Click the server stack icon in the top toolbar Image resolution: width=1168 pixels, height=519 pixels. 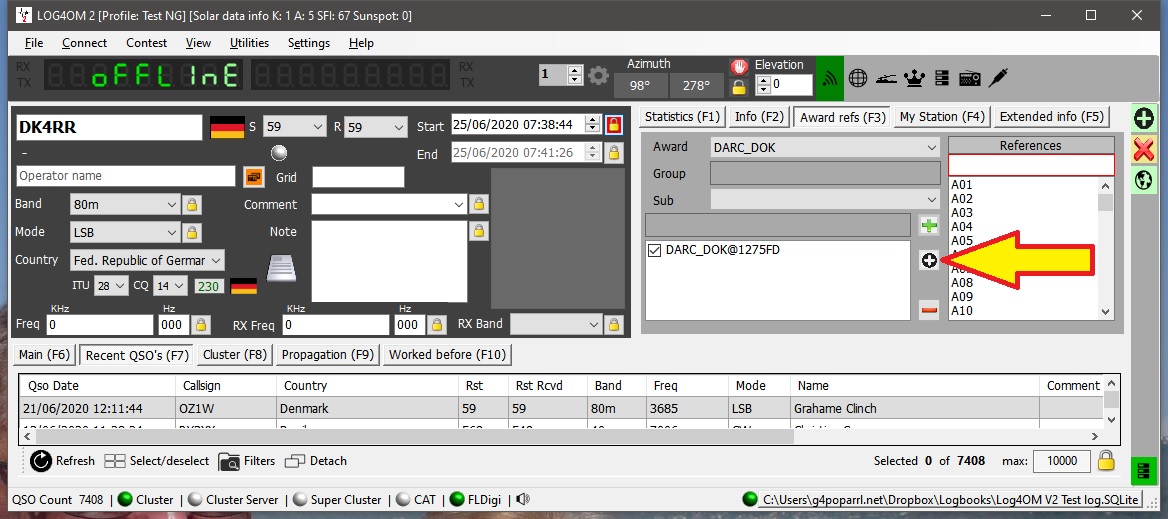click(x=942, y=77)
